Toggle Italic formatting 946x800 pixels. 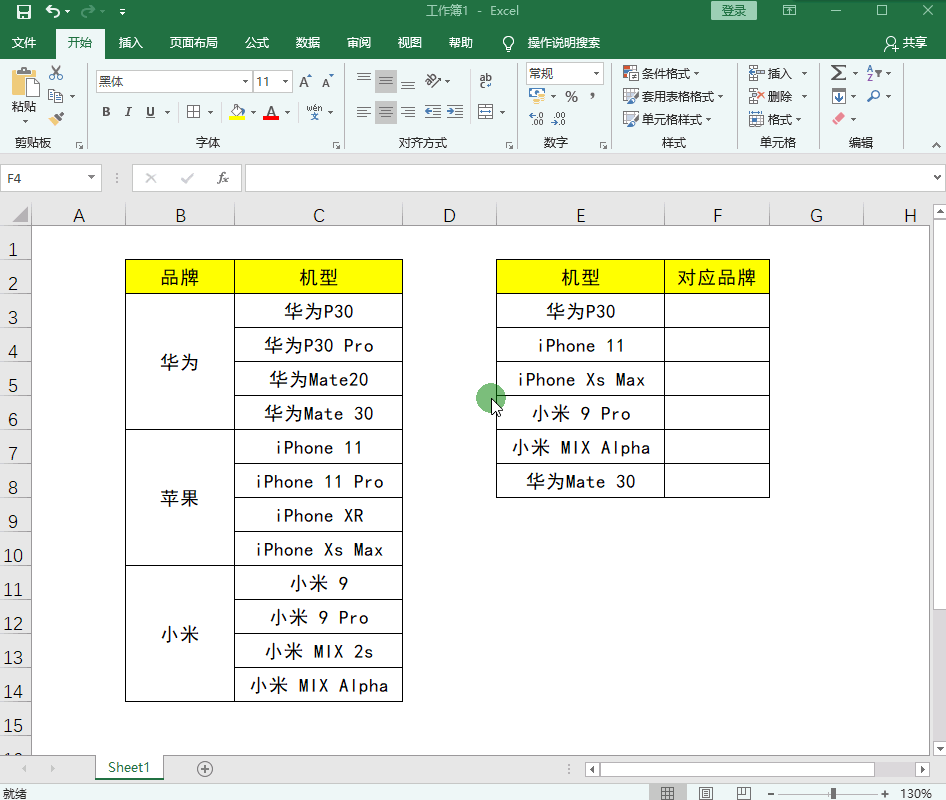coord(128,112)
